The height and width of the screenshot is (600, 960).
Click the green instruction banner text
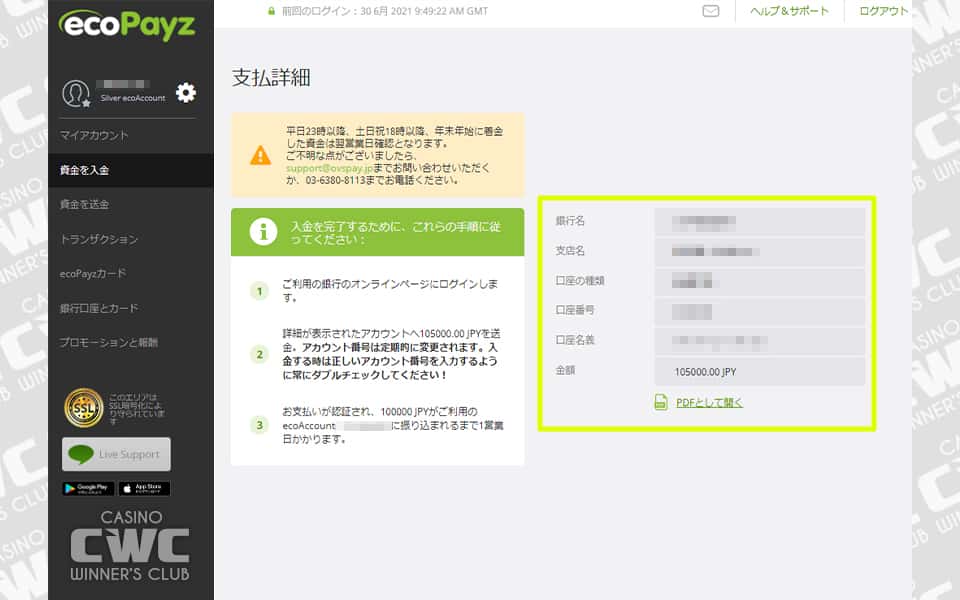click(x=396, y=233)
